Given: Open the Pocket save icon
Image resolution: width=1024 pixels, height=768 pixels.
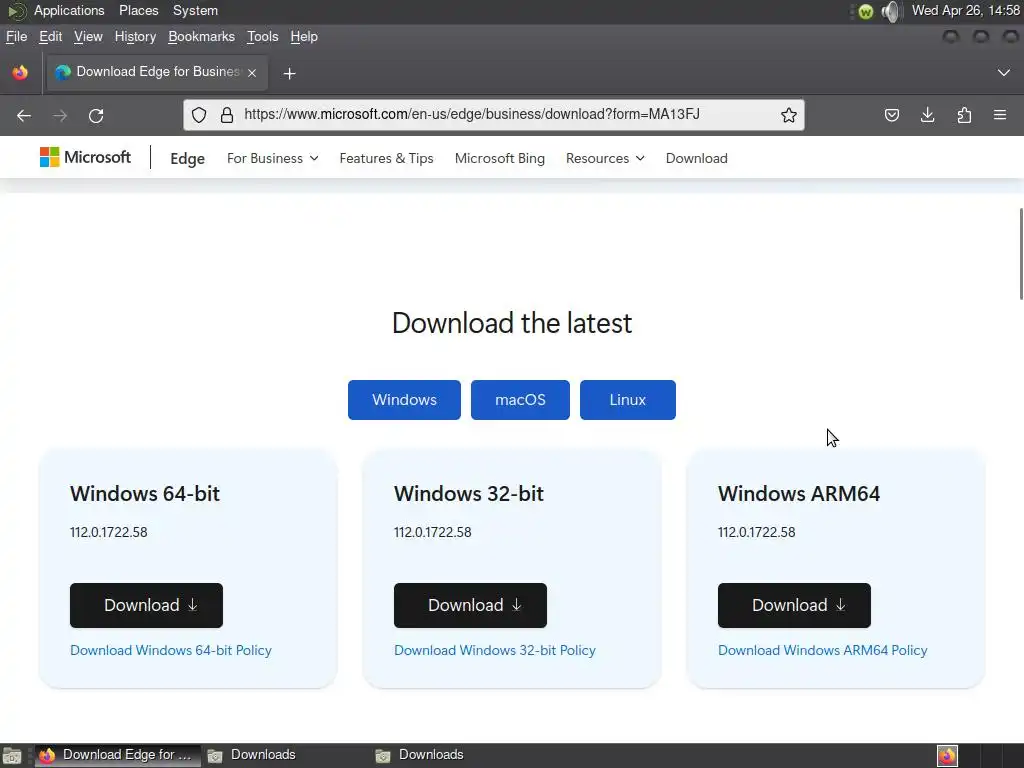Looking at the screenshot, I should [891, 116].
